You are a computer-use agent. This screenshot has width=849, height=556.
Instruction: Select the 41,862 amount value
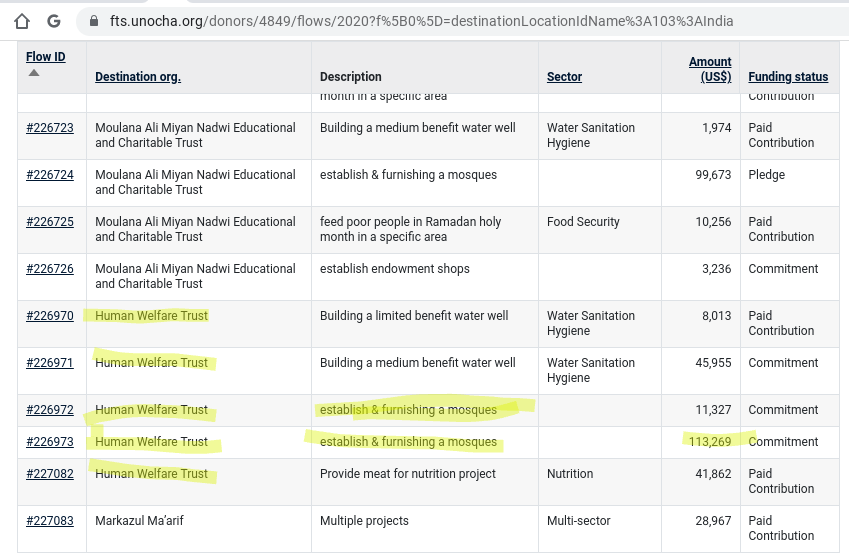[x=713, y=474]
